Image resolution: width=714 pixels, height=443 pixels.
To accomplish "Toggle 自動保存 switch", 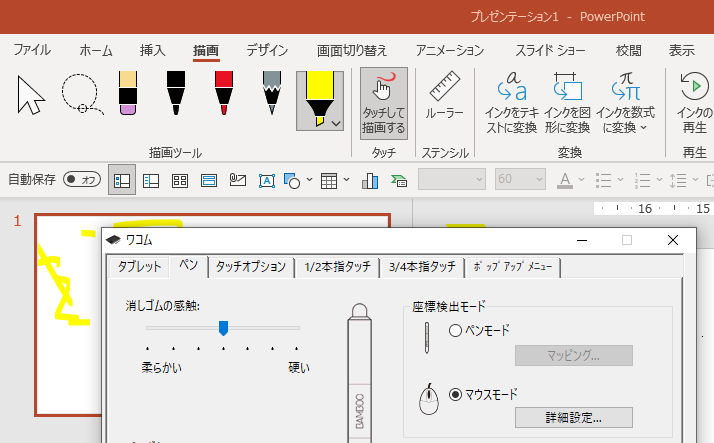I will (82, 179).
